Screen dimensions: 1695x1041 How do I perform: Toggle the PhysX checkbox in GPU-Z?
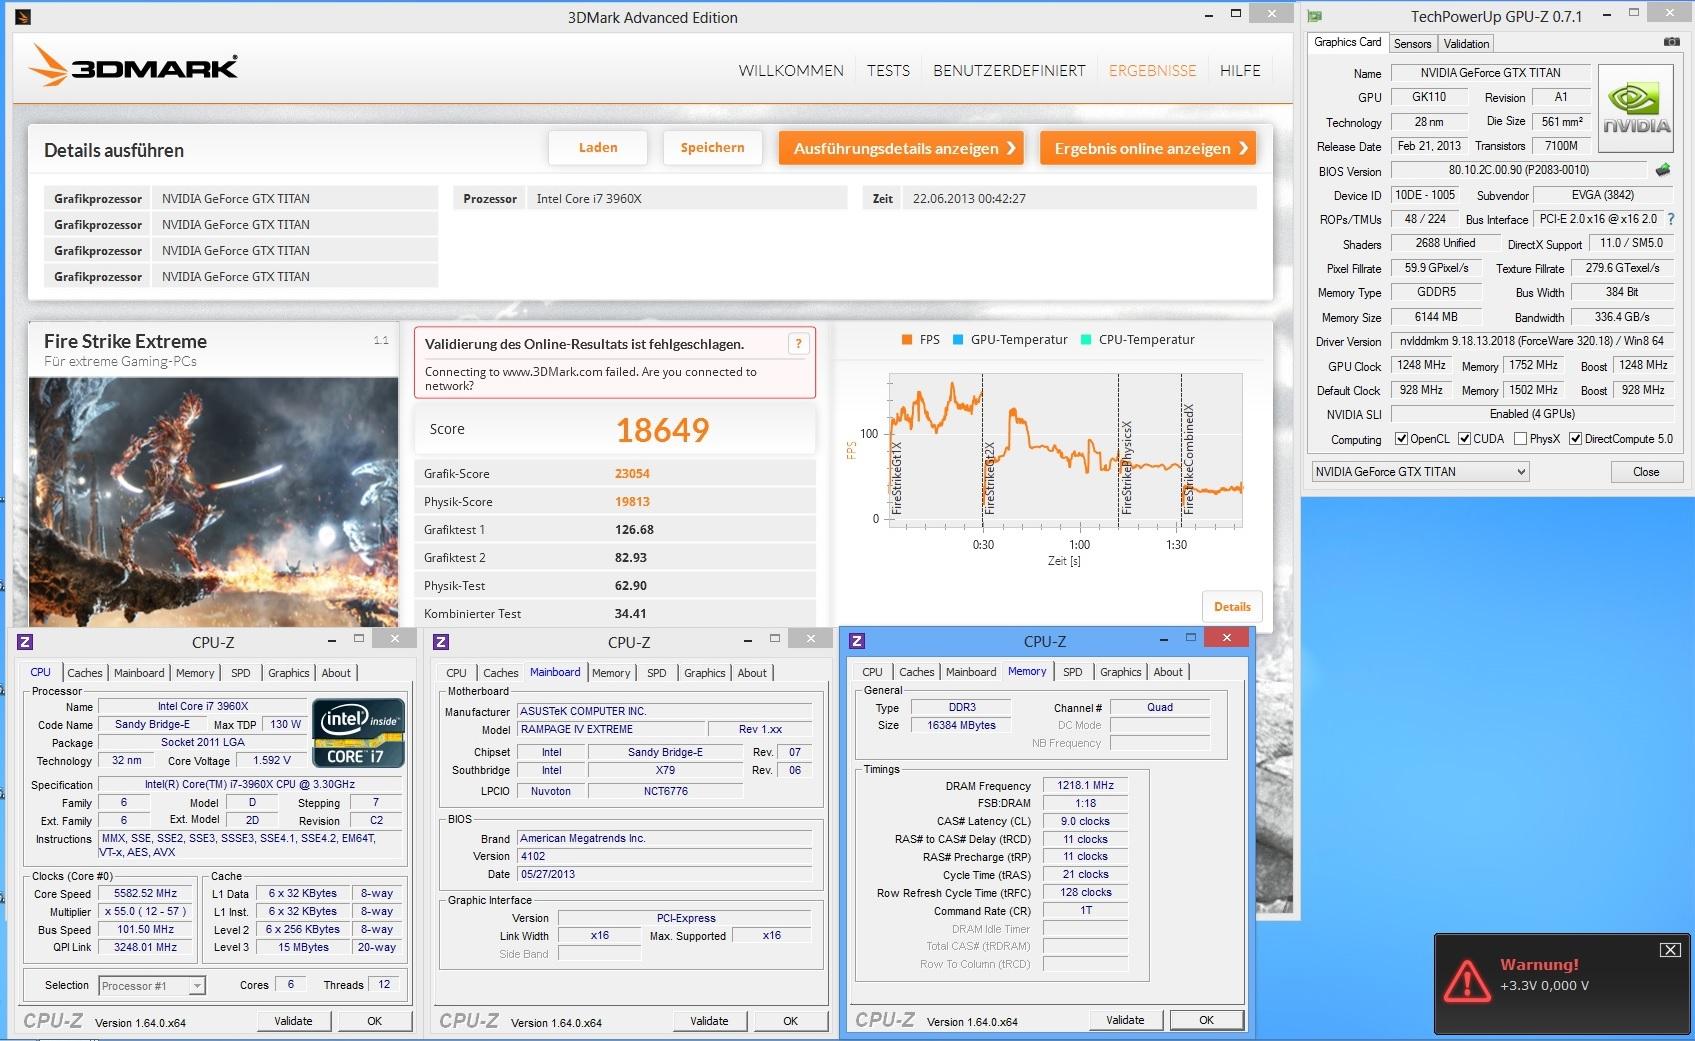click(1520, 439)
